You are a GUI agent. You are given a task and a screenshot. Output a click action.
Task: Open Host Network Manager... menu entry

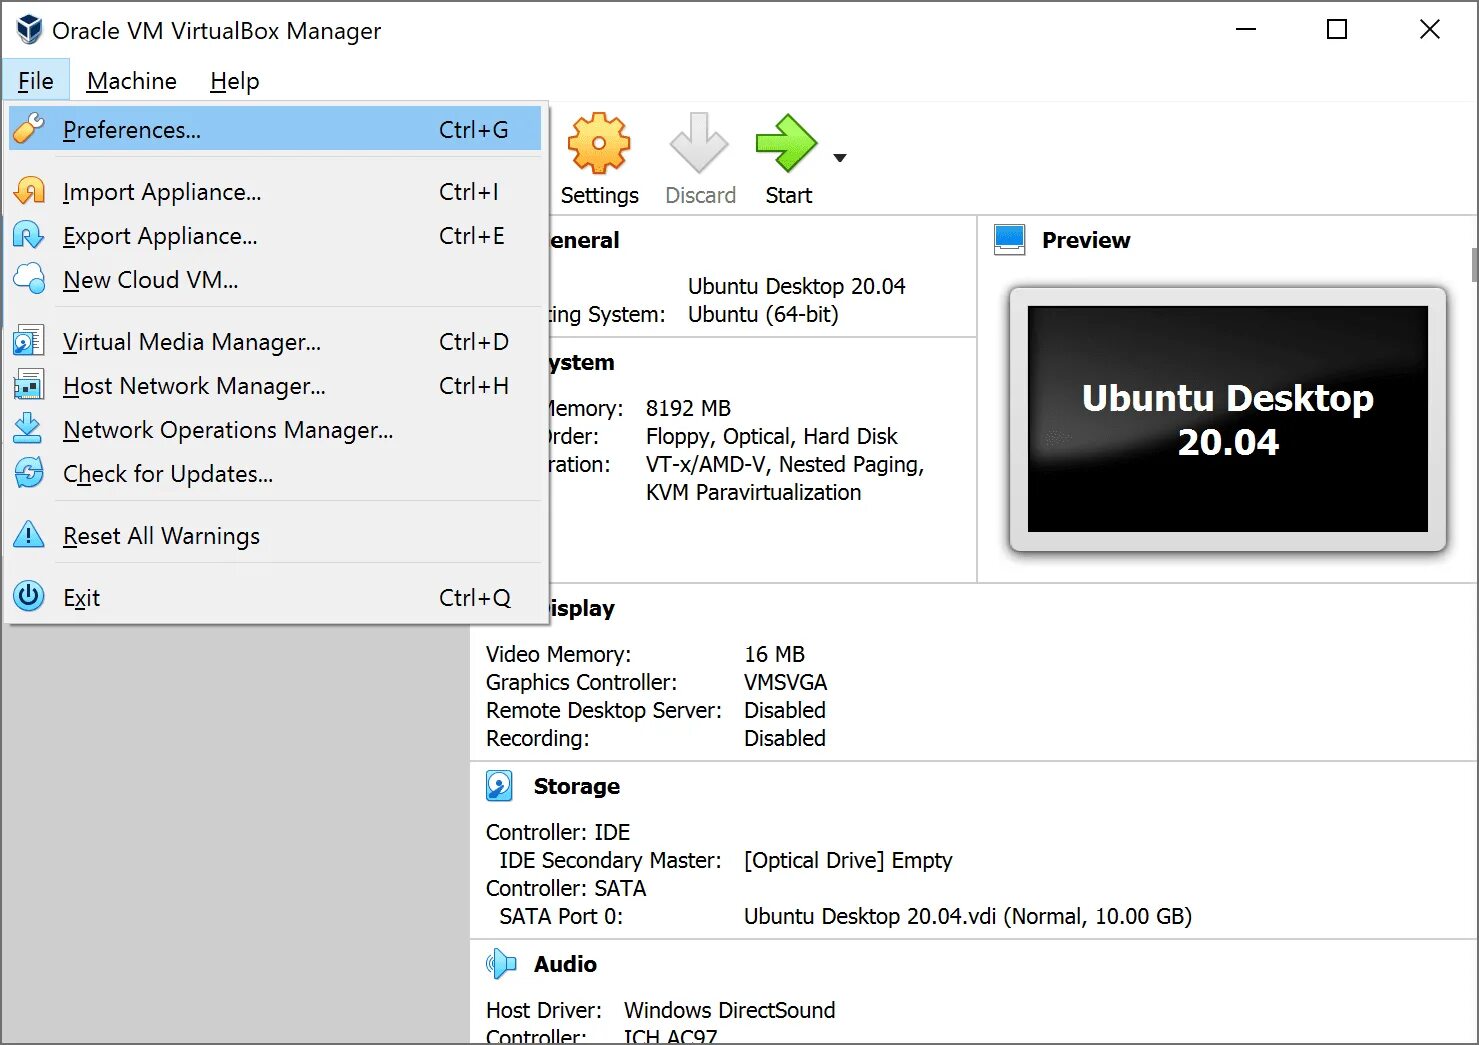point(275,385)
